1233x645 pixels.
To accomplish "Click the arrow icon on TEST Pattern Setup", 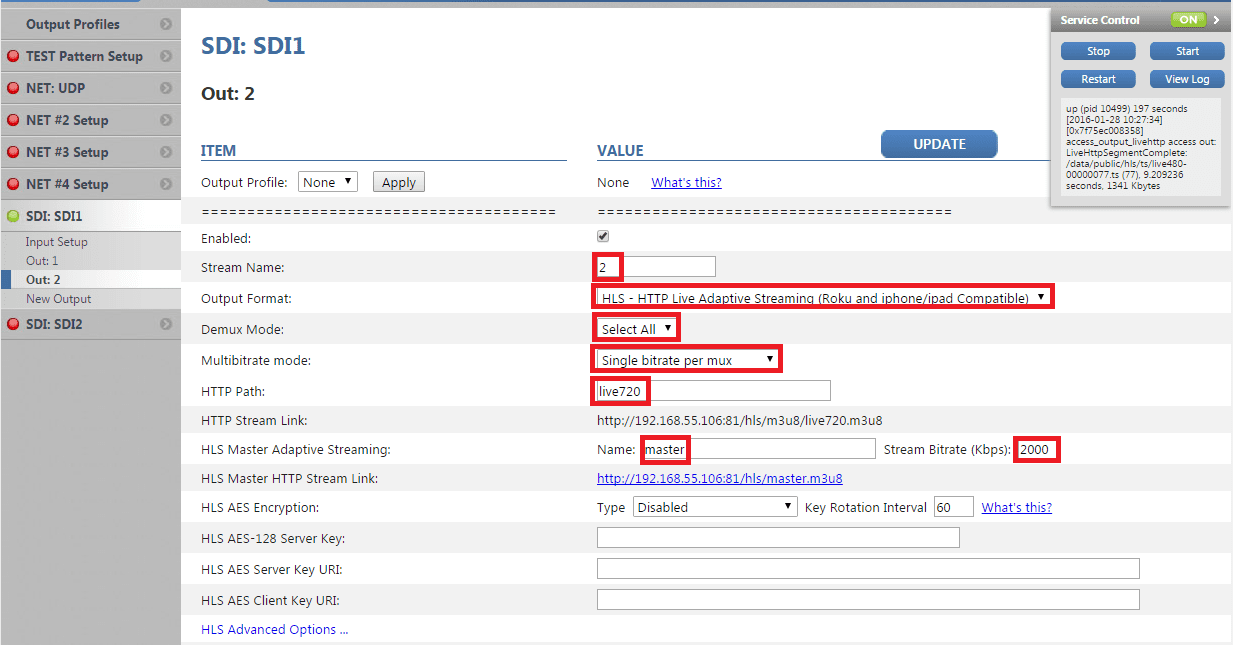I will 166,56.
